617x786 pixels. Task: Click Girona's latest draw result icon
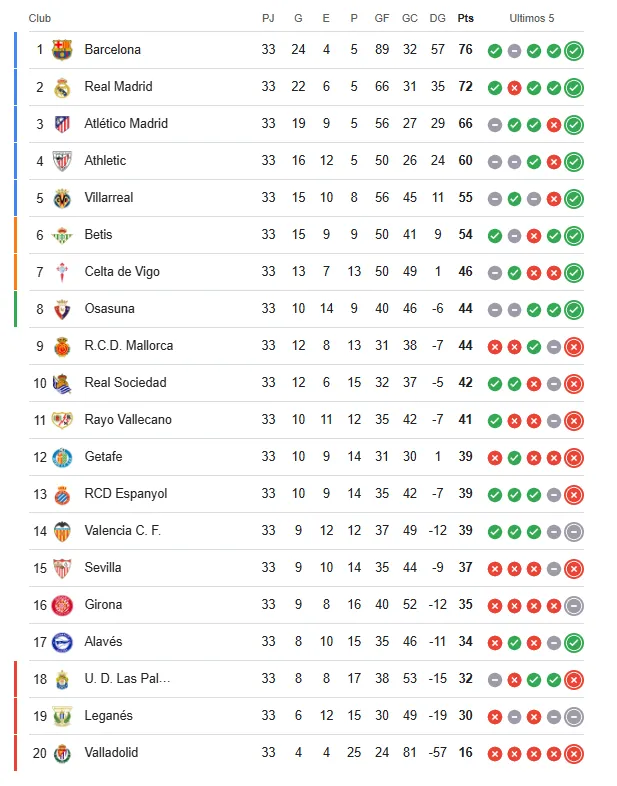point(573,606)
